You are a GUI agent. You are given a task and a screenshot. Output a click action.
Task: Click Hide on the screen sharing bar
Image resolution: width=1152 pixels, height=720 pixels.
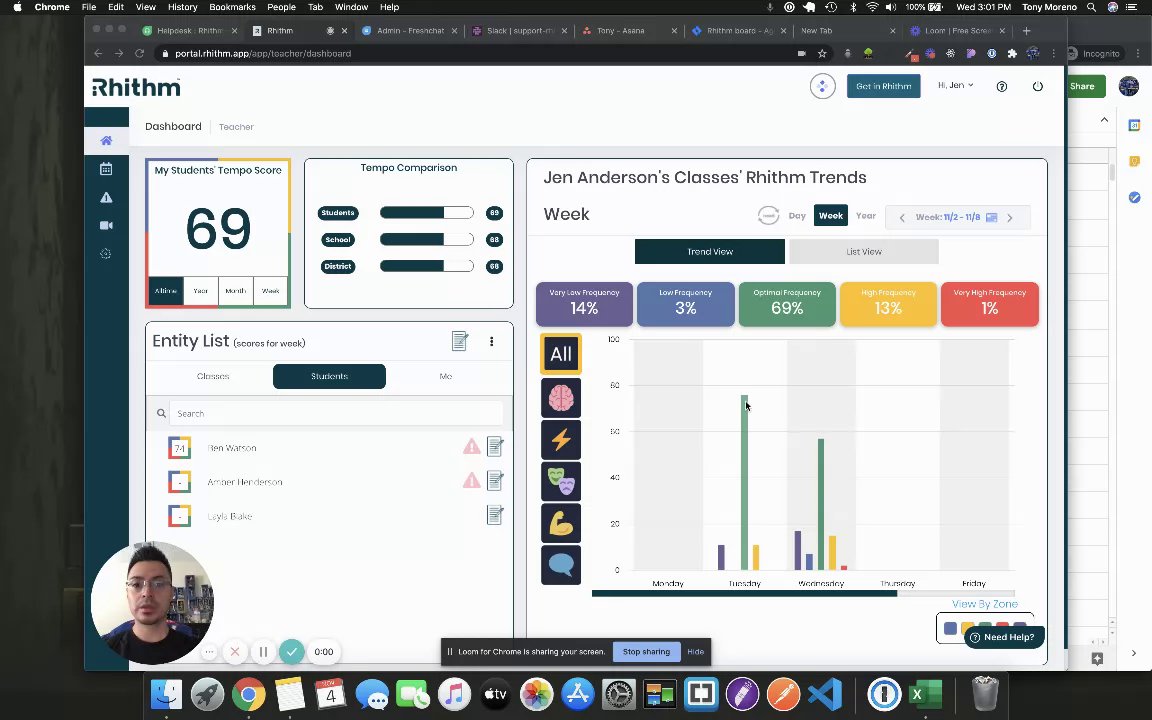(x=695, y=652)
